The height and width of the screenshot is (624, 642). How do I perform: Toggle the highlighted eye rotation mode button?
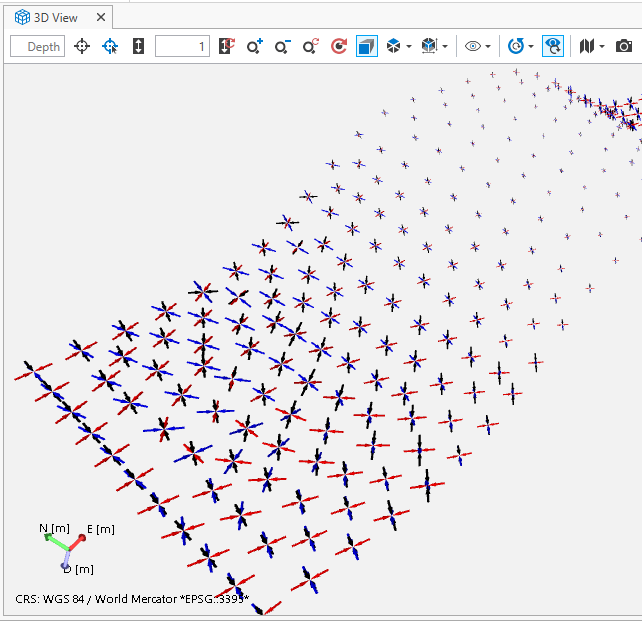pos(552,46)
